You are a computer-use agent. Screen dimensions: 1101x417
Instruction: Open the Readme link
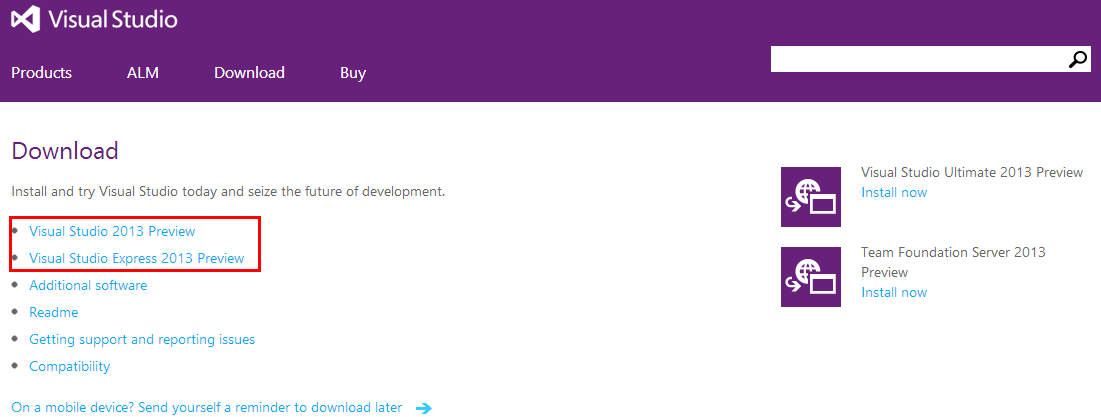[53, 312]
